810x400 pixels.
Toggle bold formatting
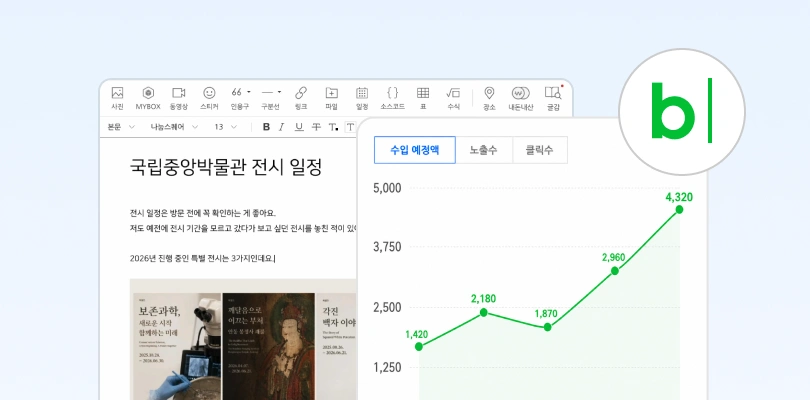click(x=266, y=127)
